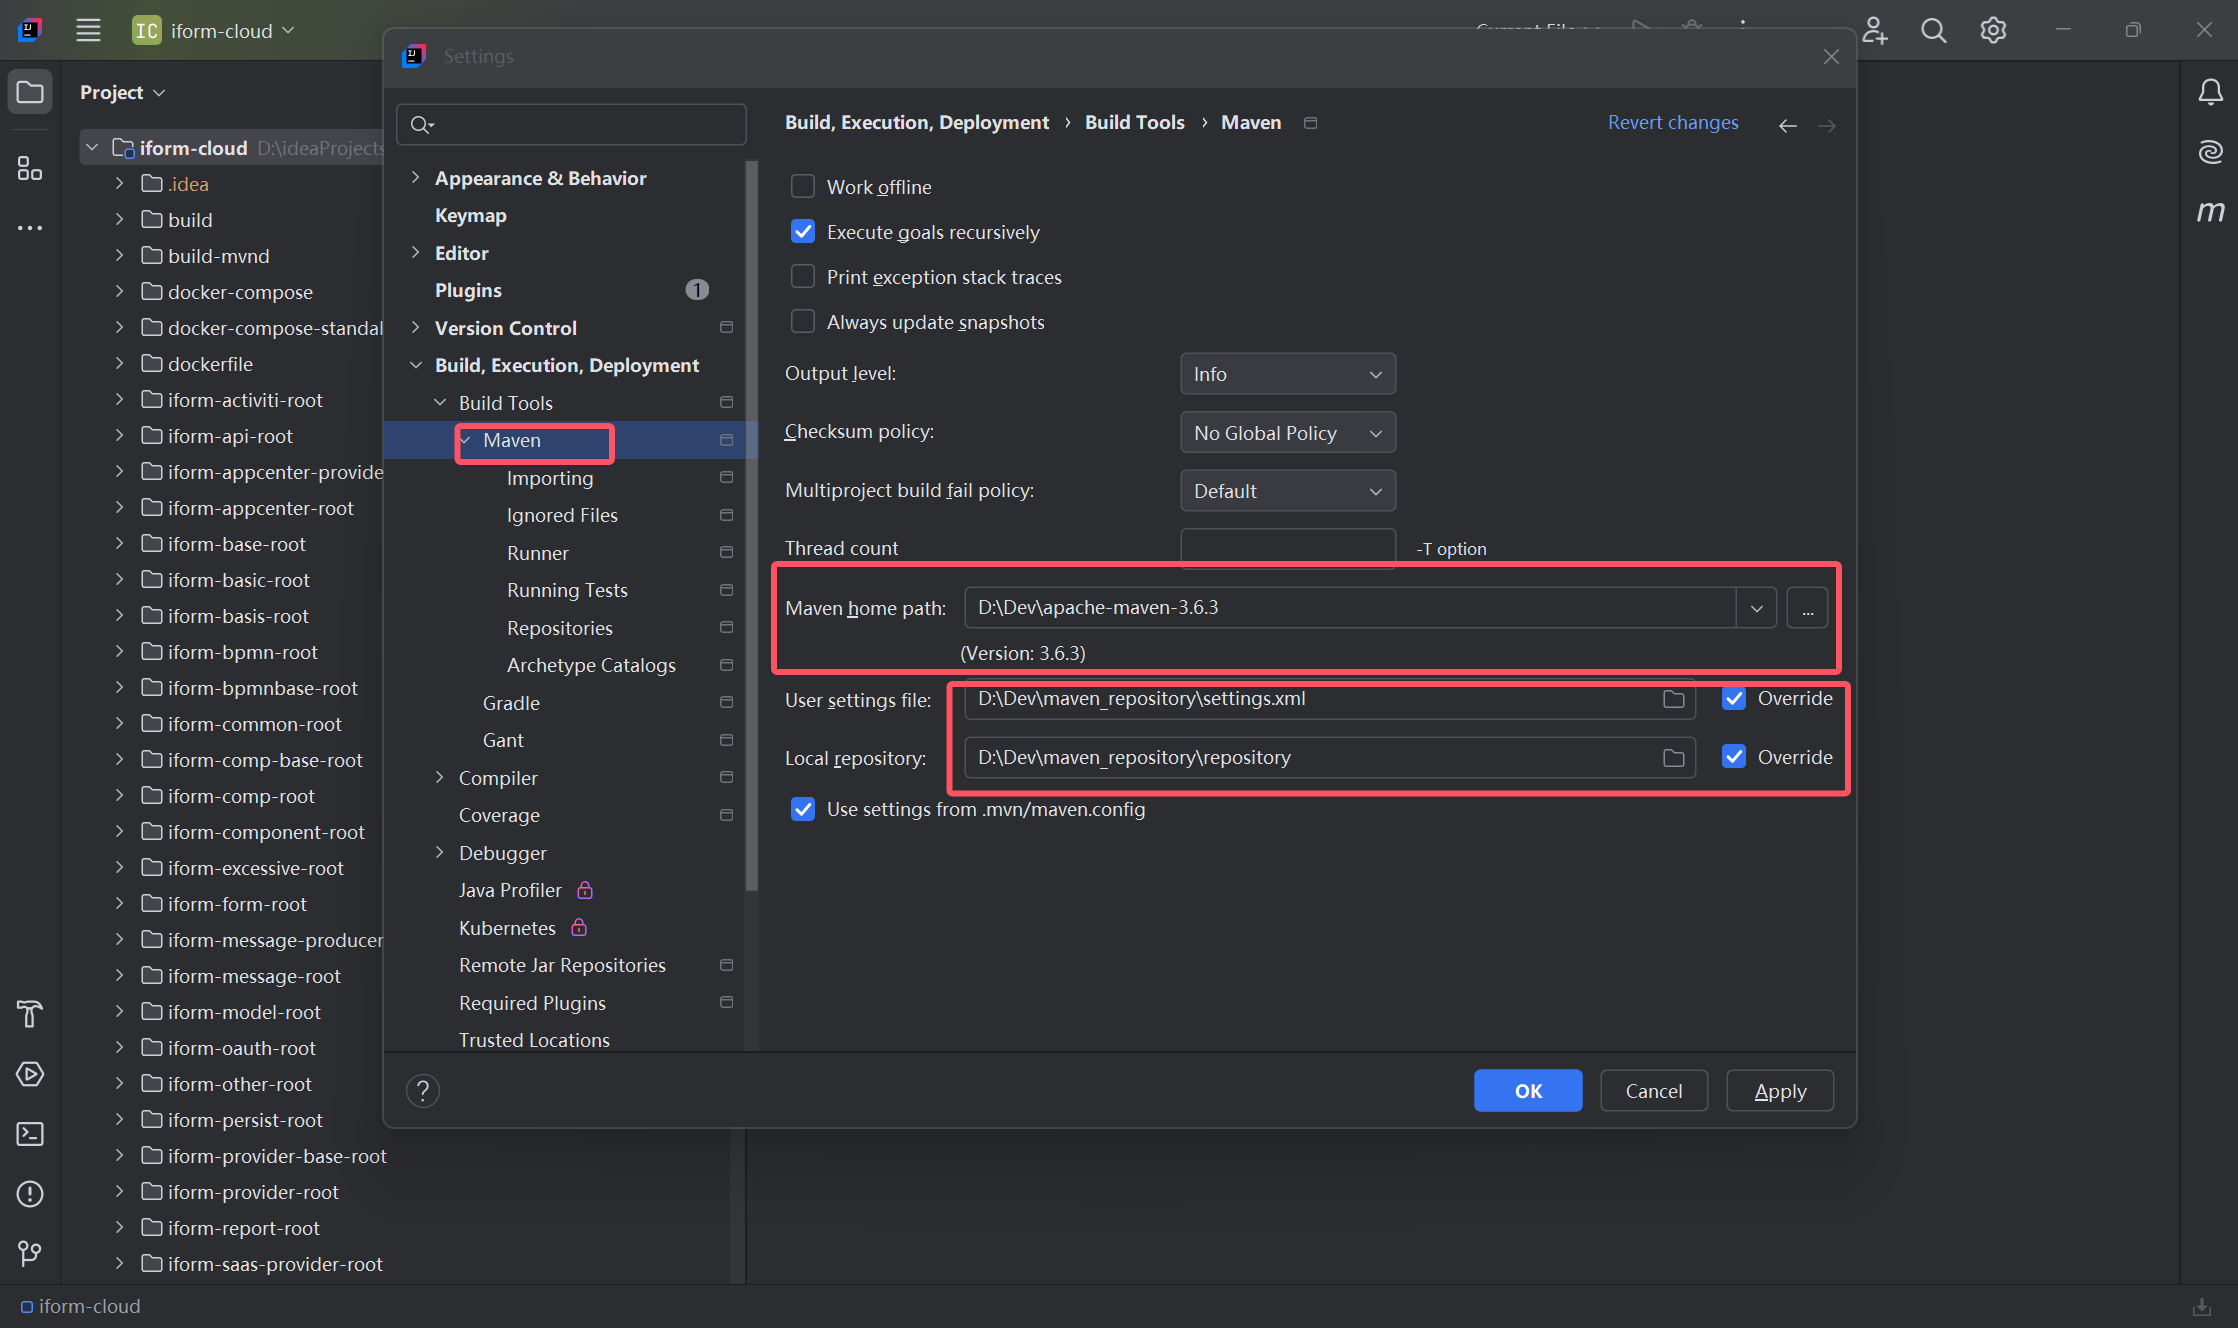
Task: Click the settings help question mark
Action: click(x=423, y=1091)
